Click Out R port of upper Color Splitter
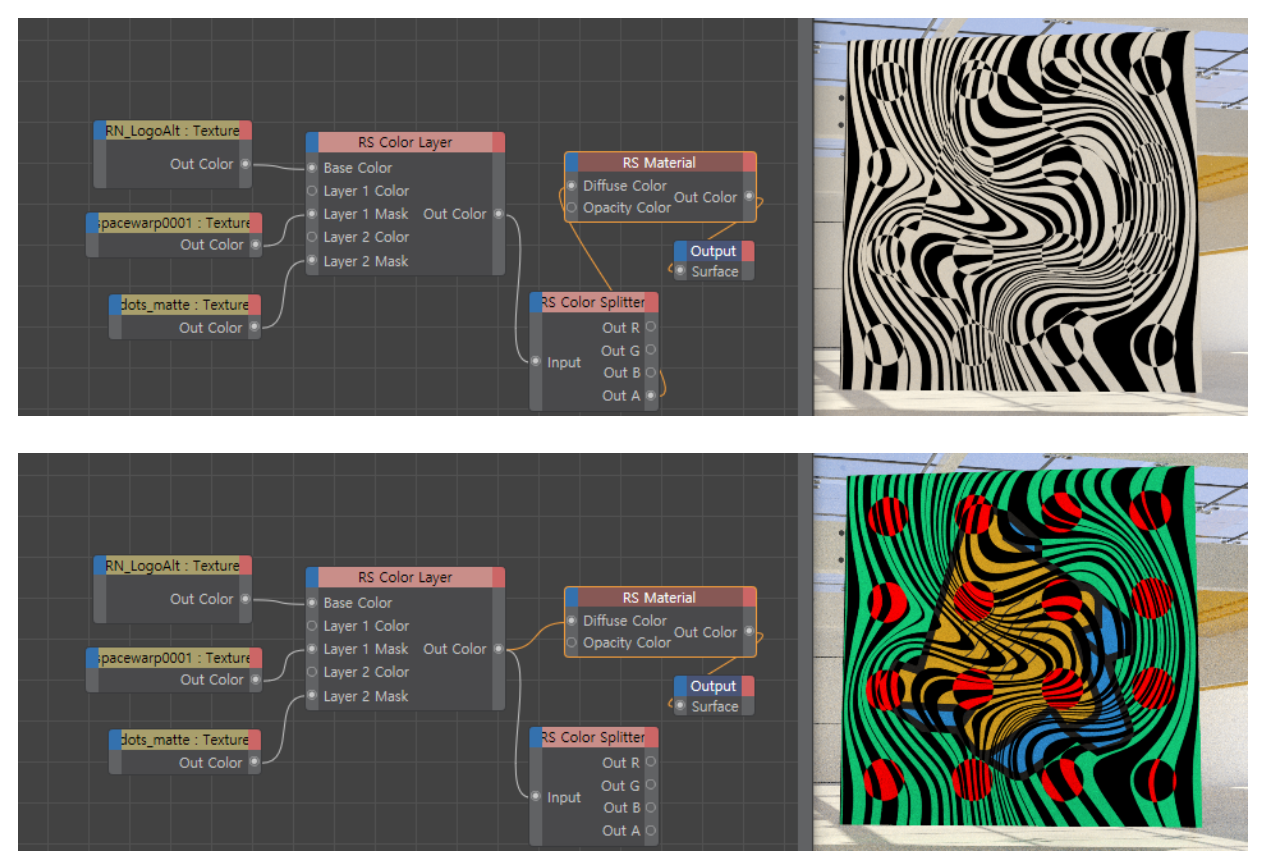The height and width of the screenshot is (866, 1271). pyautogui.click(x=651, y=327)
